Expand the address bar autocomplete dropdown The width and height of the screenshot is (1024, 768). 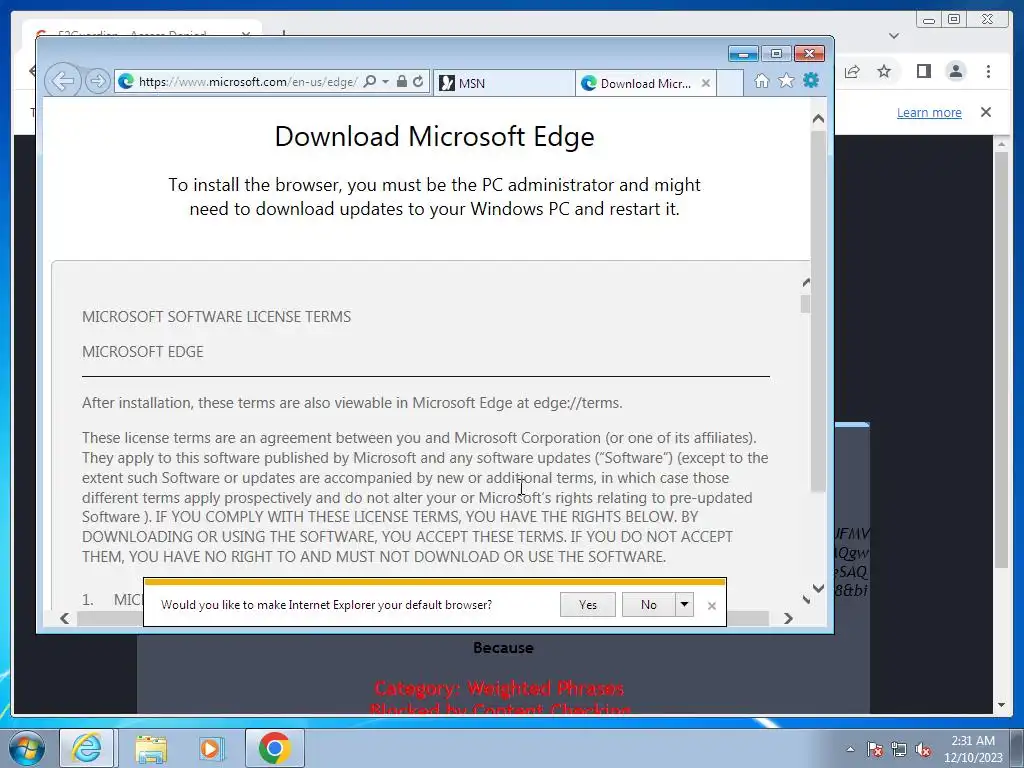[385, 82]
